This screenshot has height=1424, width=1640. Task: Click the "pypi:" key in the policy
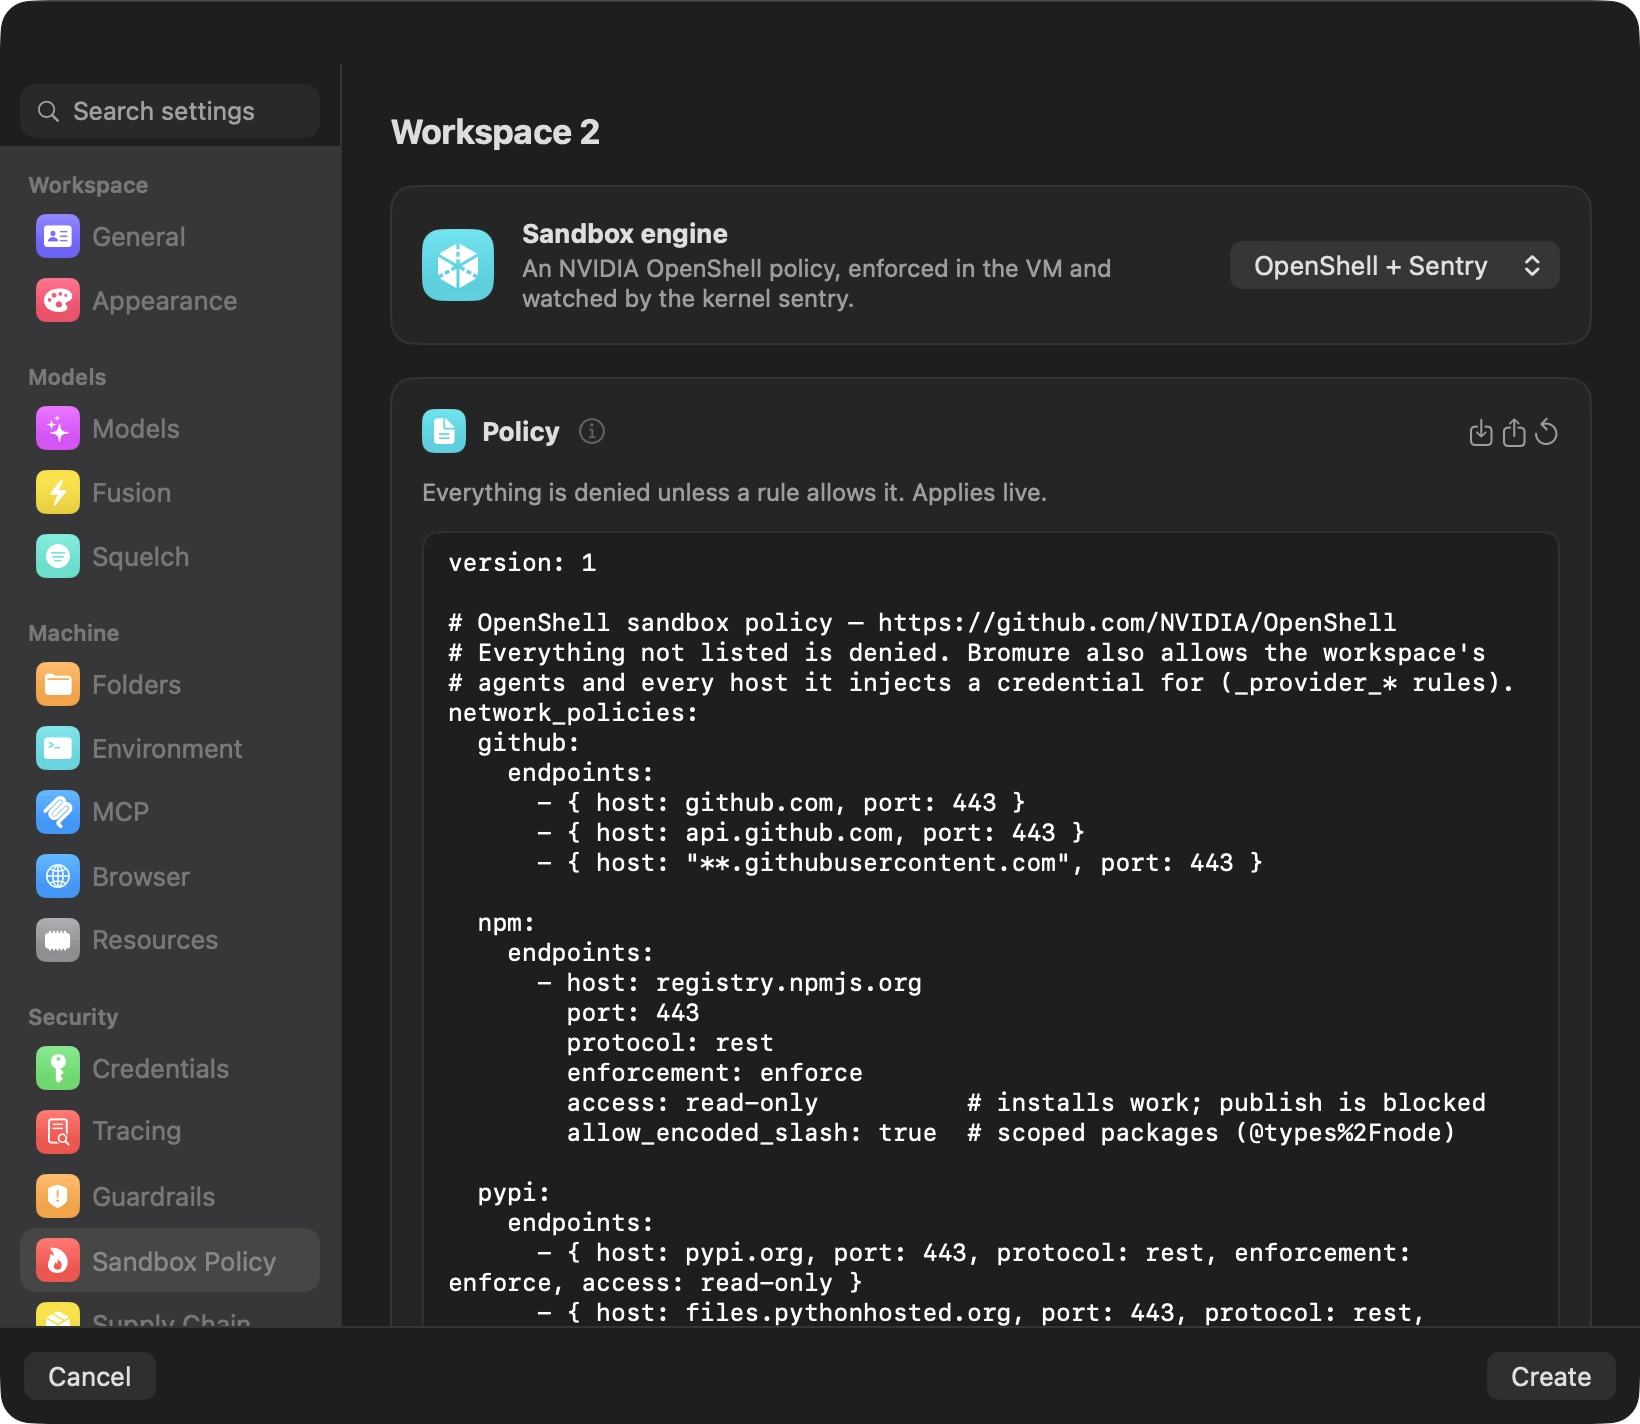[514, 1193]
